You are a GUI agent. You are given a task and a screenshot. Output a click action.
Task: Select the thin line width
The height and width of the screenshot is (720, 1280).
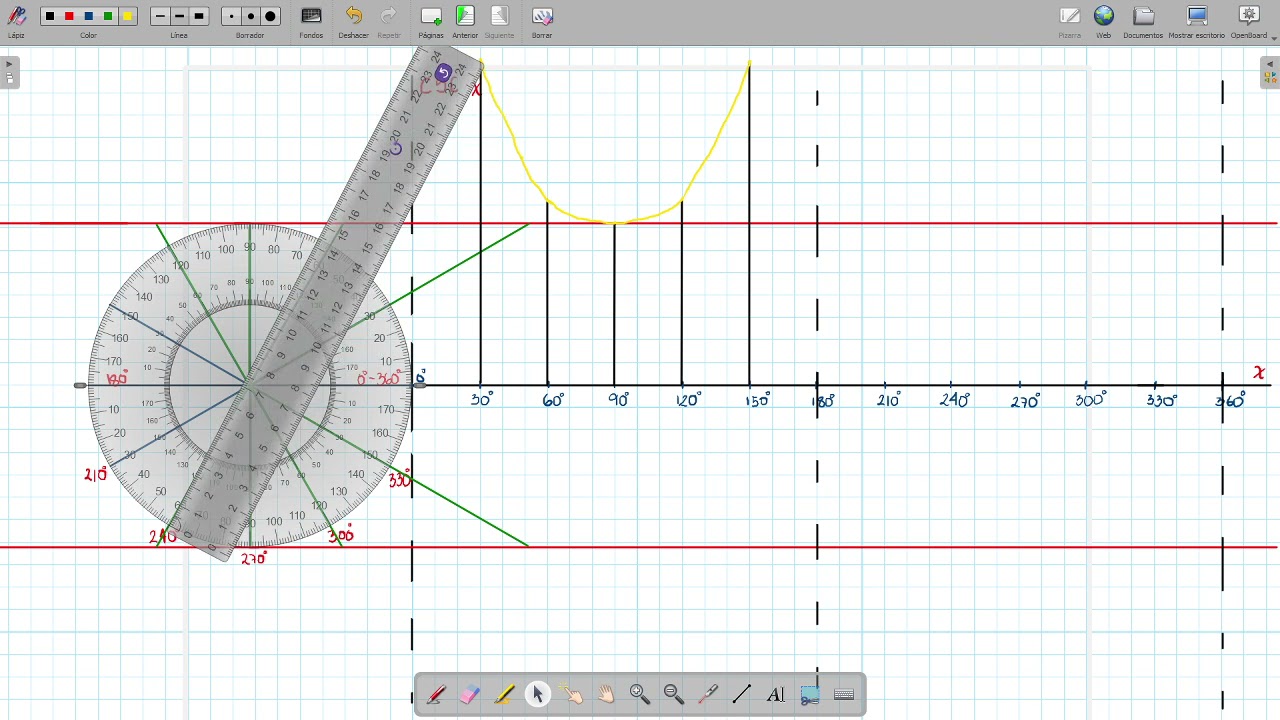click(x=160, y=16)
